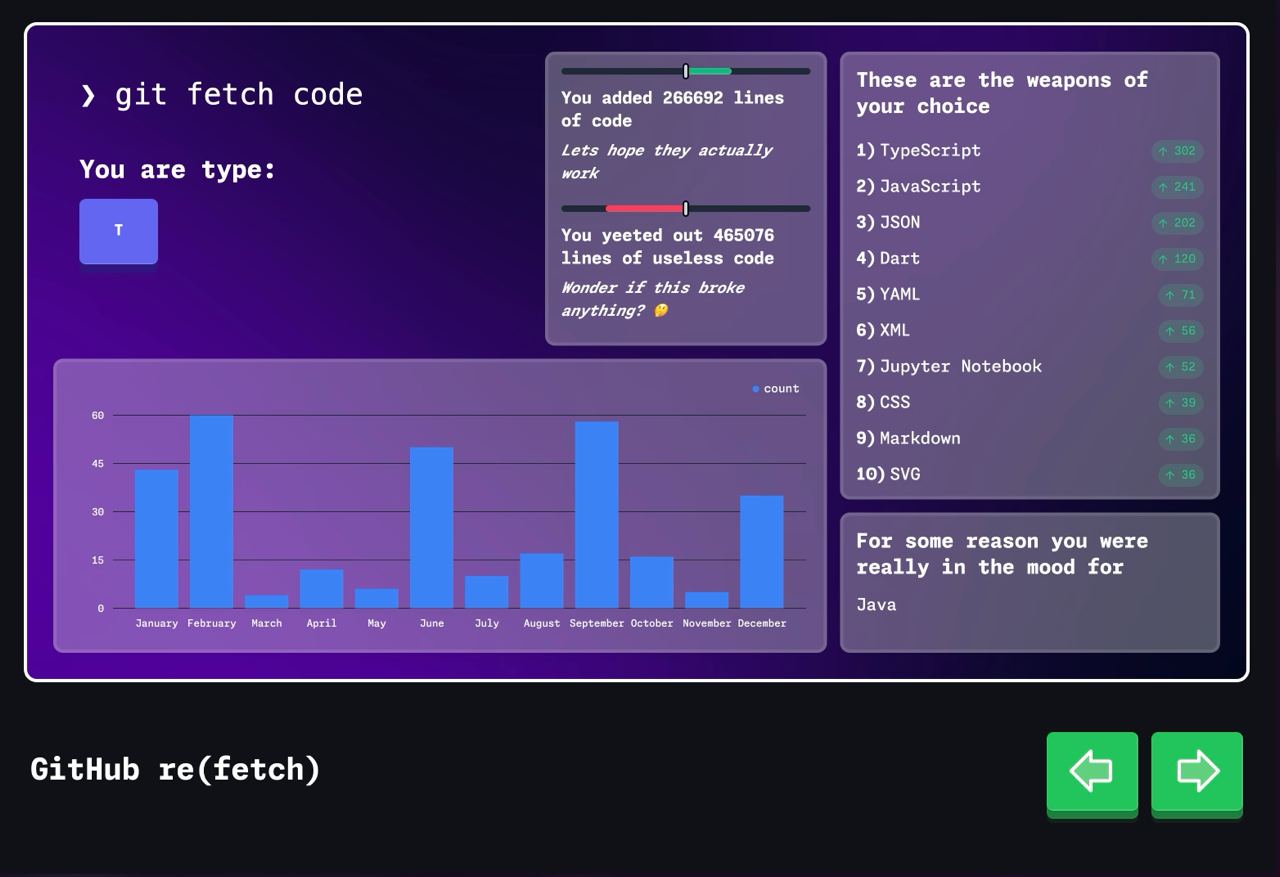Click the lines removed slider handle
The height and width of the screenshot is (877, 1280).
point(686,209)
